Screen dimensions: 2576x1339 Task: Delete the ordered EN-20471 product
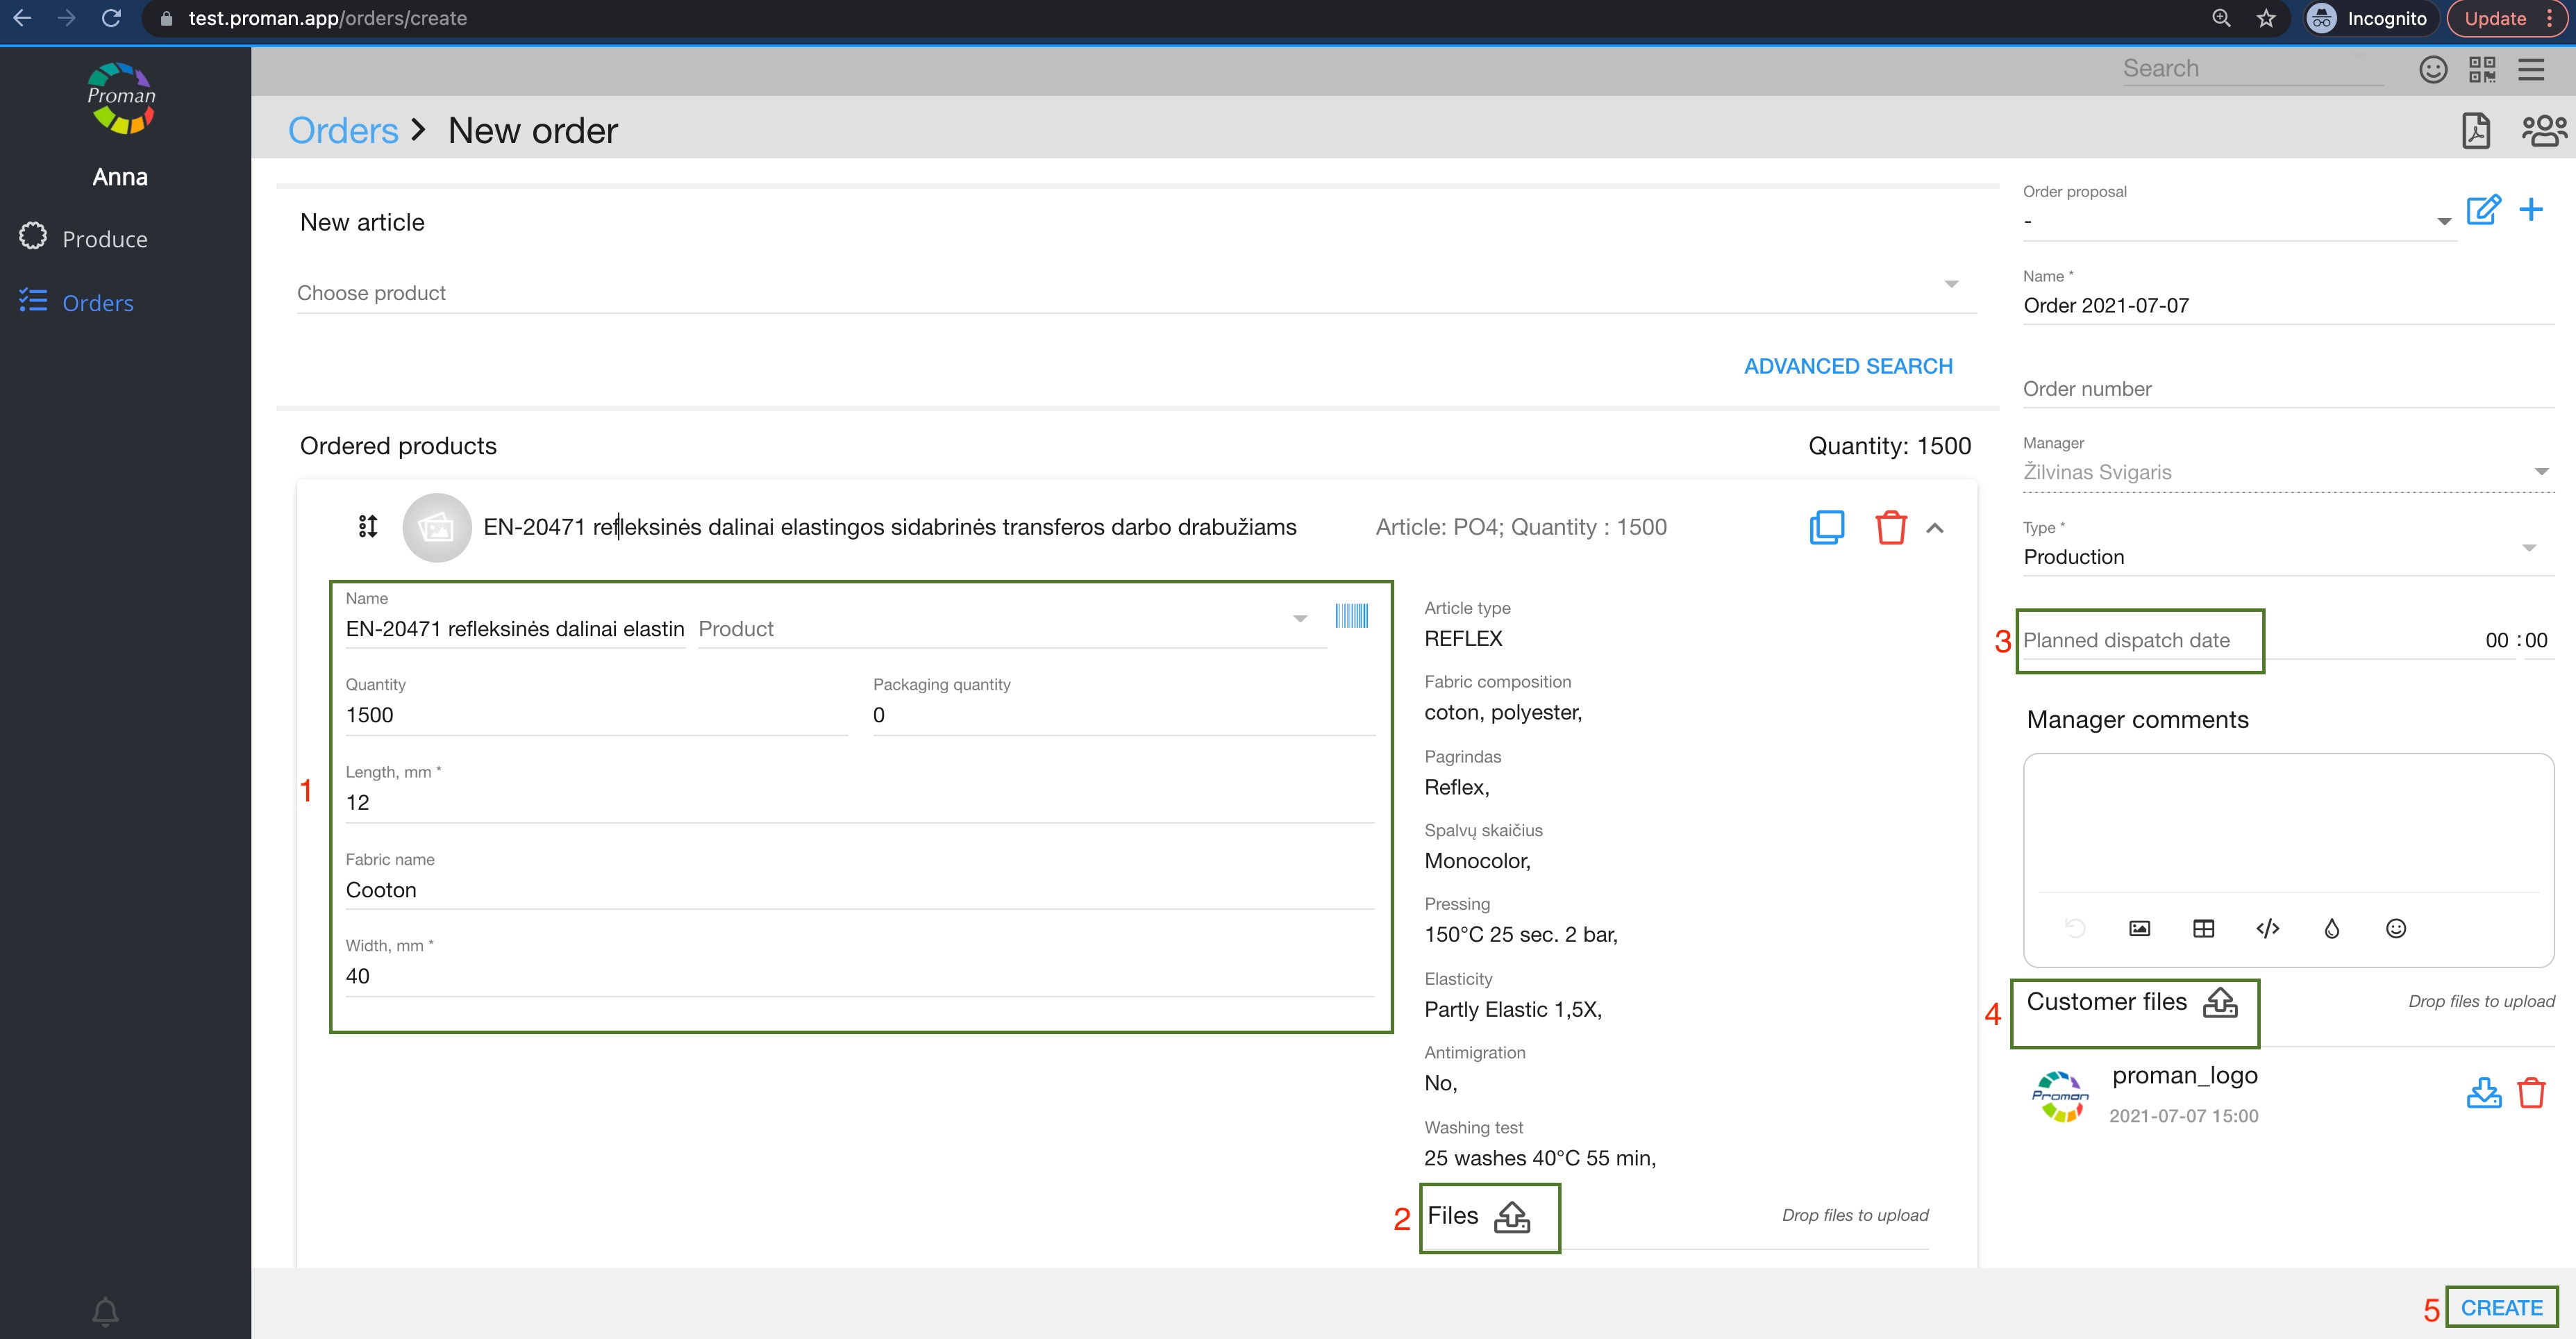pos(1890,527)
